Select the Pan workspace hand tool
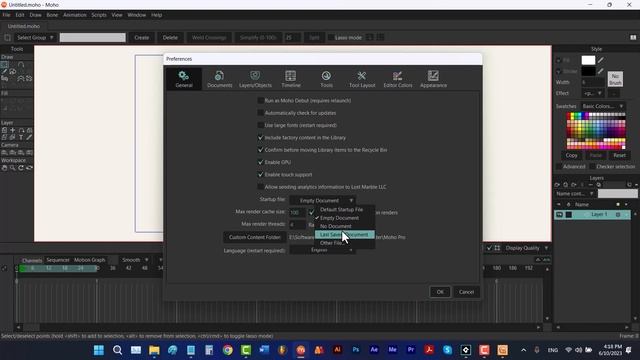Image resolution: width=640 pixels, height=360 pixels. 4,168
